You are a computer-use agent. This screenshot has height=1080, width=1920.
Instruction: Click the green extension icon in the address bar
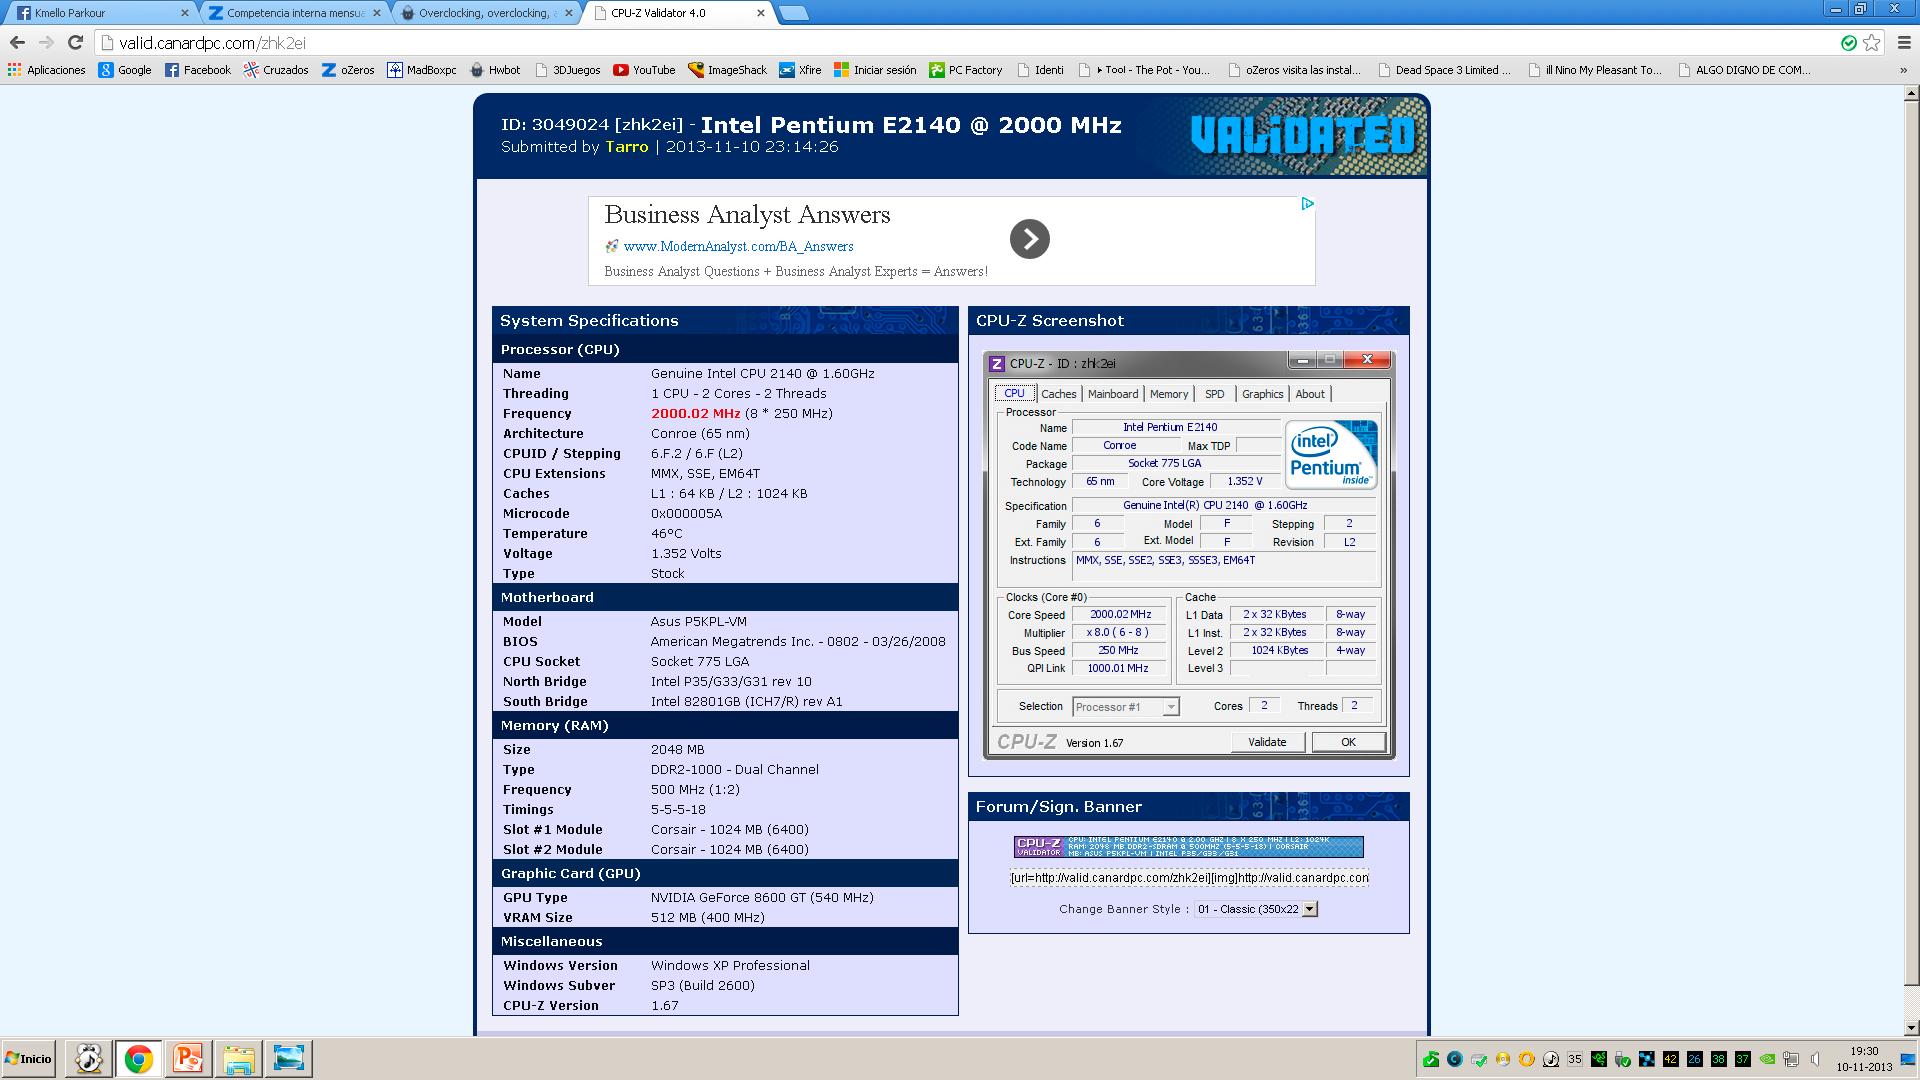(x=1848, y=43)
